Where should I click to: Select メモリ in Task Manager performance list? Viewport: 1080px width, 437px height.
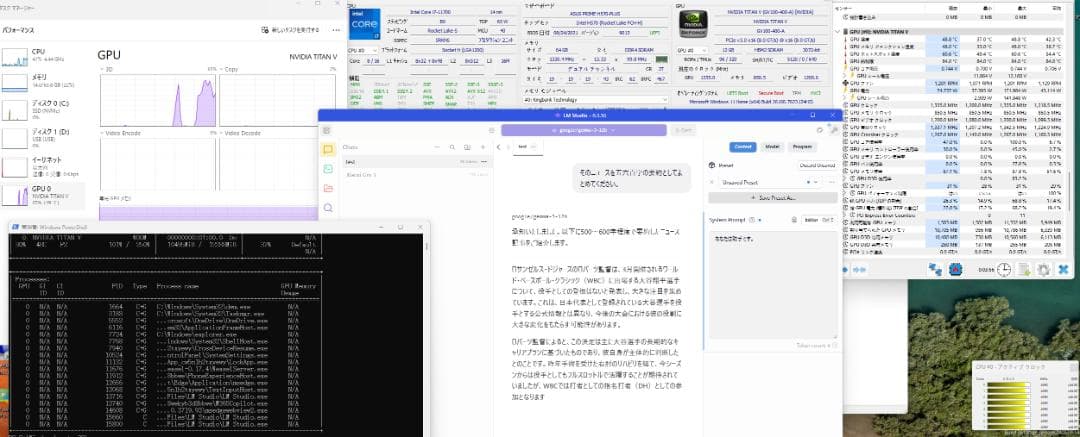43,81
